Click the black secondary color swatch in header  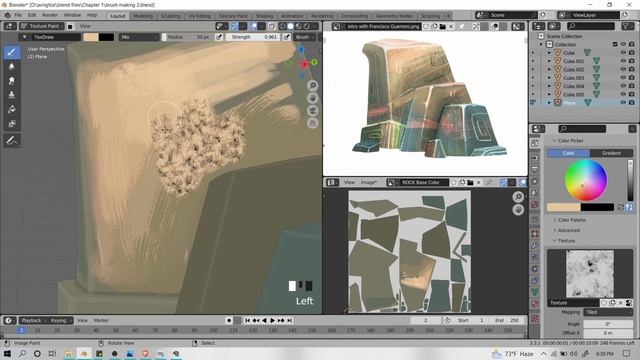(x=107, y=37)
